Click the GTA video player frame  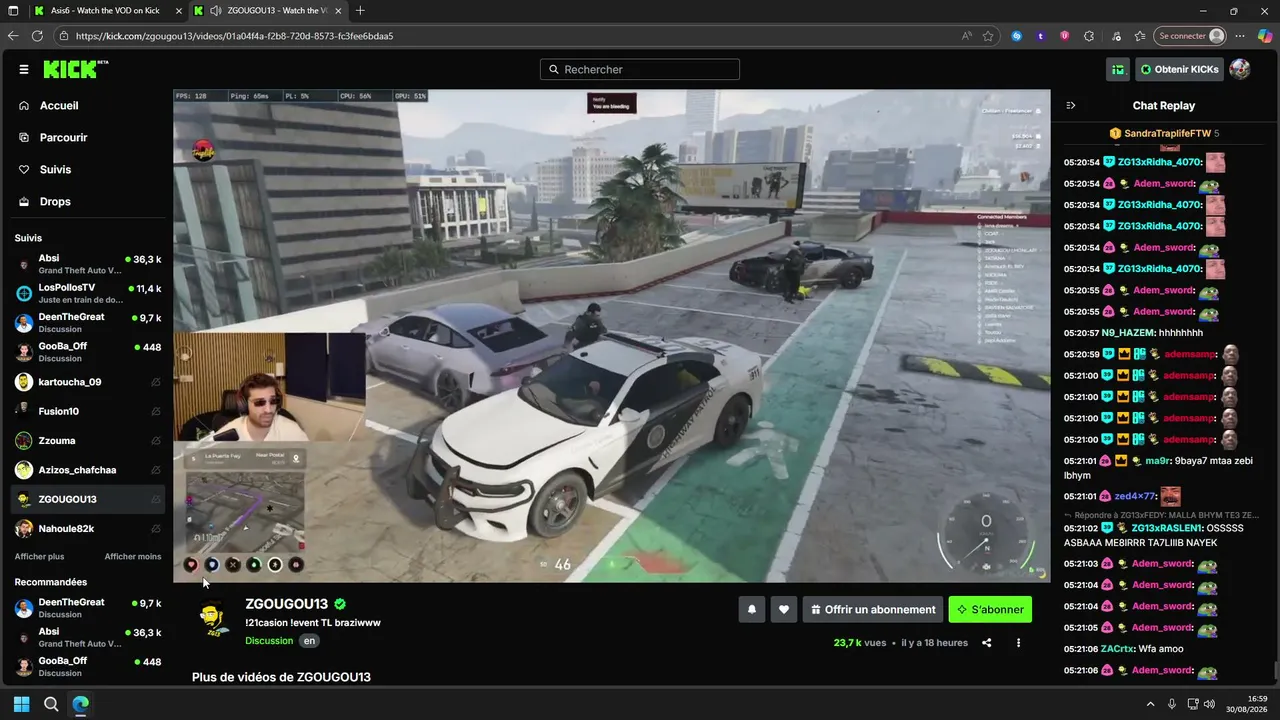(612, 336)
